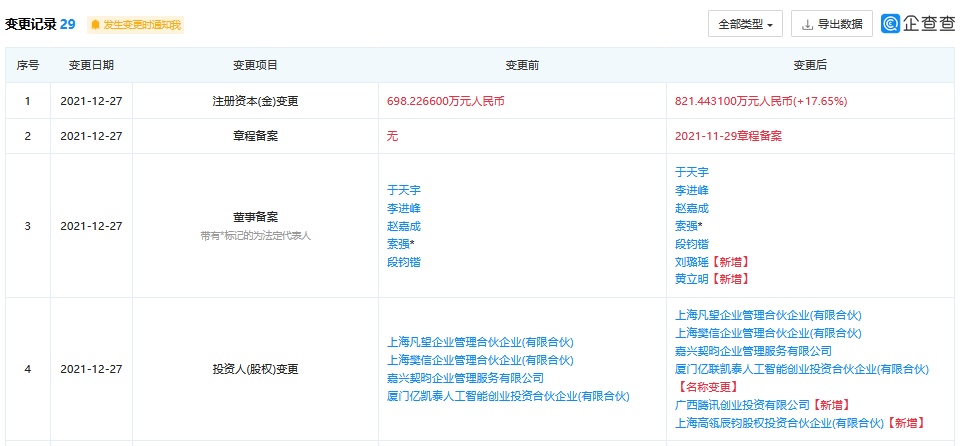Click 于天宇 in the 变更前 column
This screenshot has width=961, height=446.
click(x=404, y=189)
